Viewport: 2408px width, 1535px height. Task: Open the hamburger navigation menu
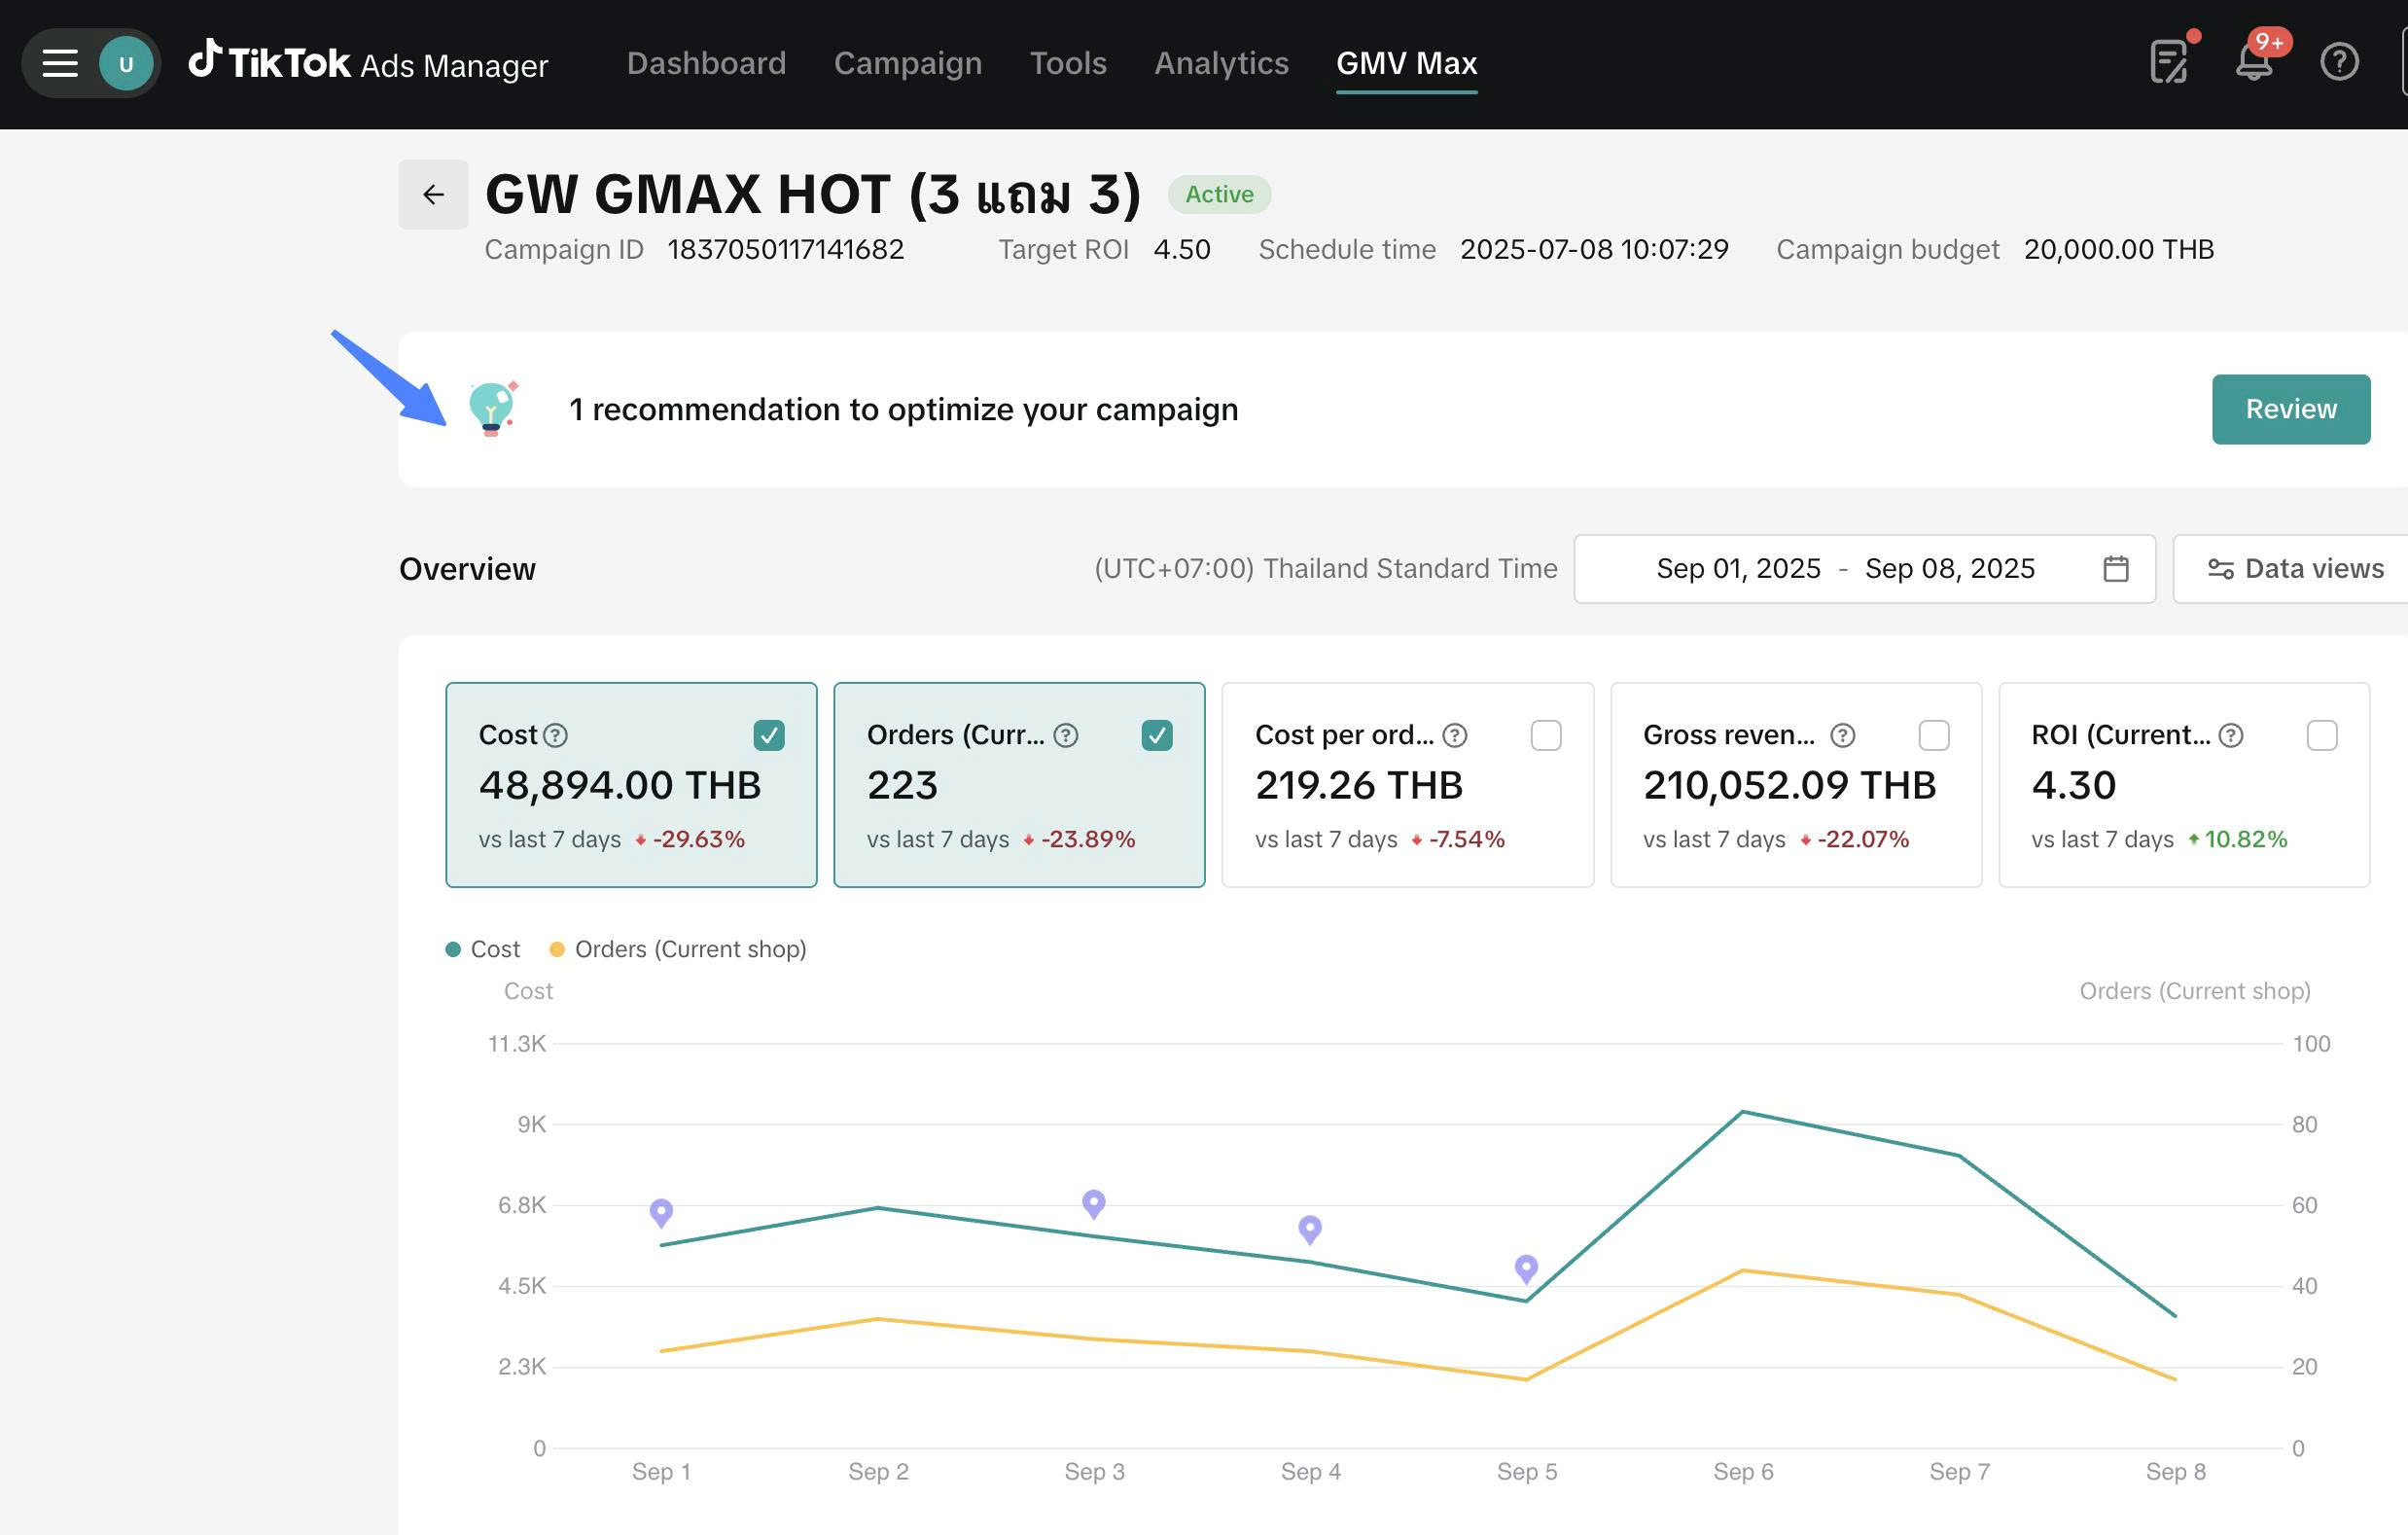[60, 63]
